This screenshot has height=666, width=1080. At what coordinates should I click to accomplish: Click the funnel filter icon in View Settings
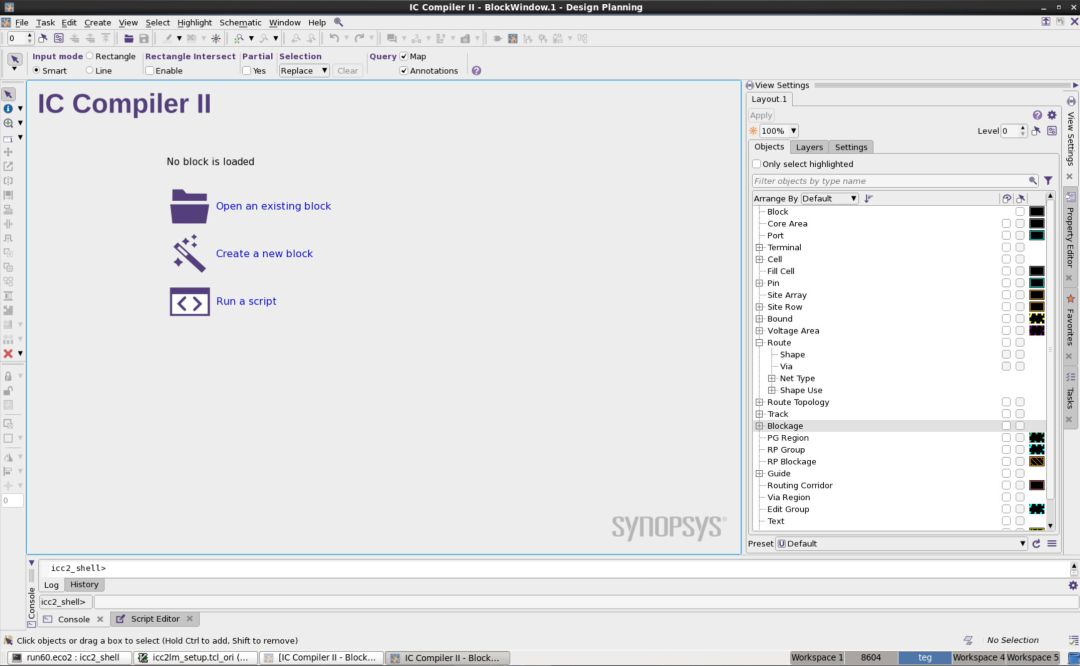(x=1048, y=180)
